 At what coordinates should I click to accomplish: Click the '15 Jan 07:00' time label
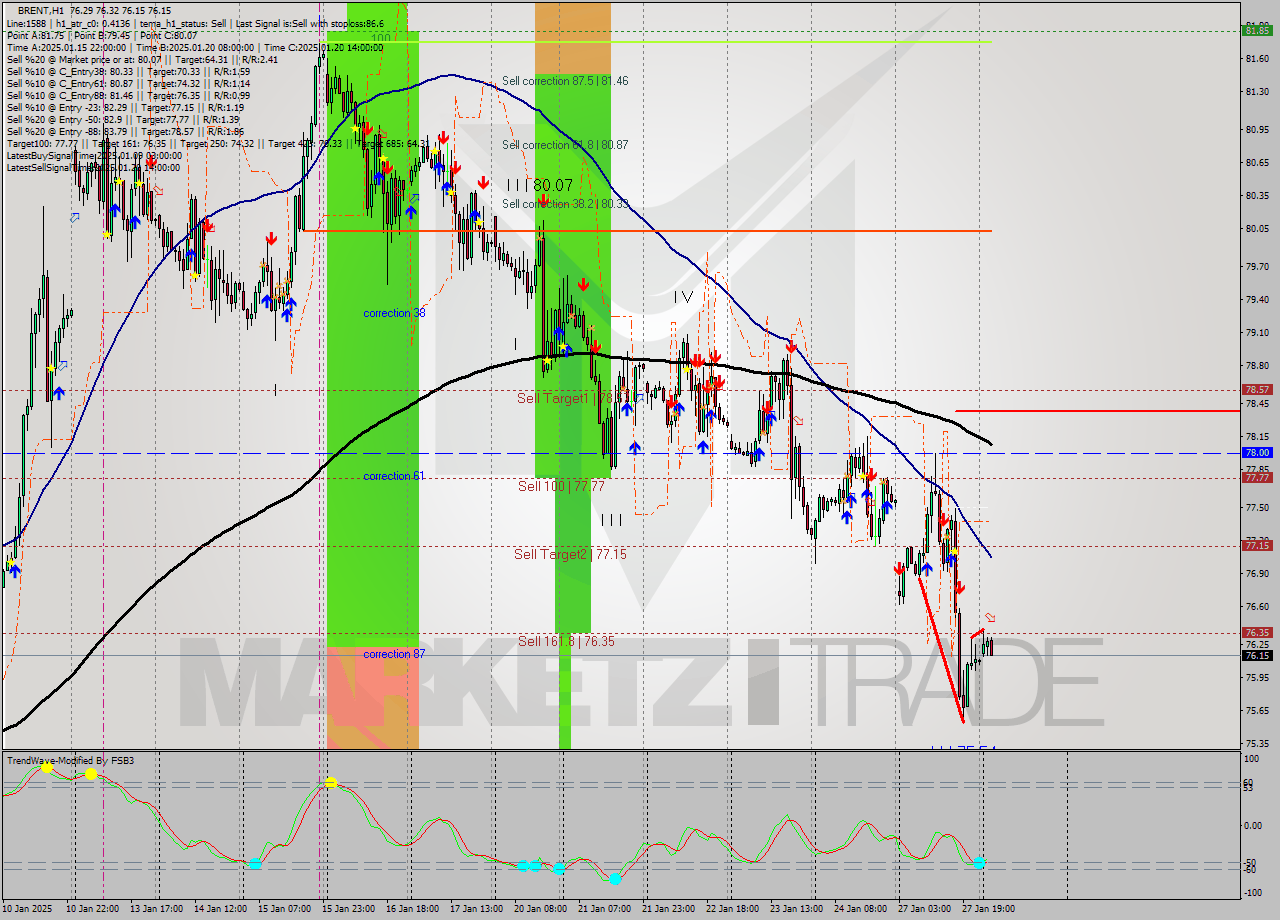click(x=283, y=909)
